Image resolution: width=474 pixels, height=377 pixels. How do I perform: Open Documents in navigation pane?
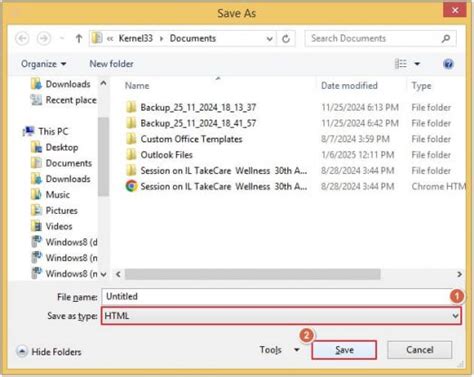[61, 163]
